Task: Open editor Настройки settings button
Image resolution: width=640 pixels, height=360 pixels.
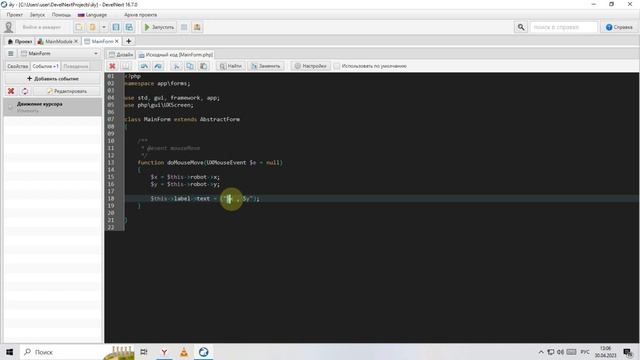Action: click(311, 66)
